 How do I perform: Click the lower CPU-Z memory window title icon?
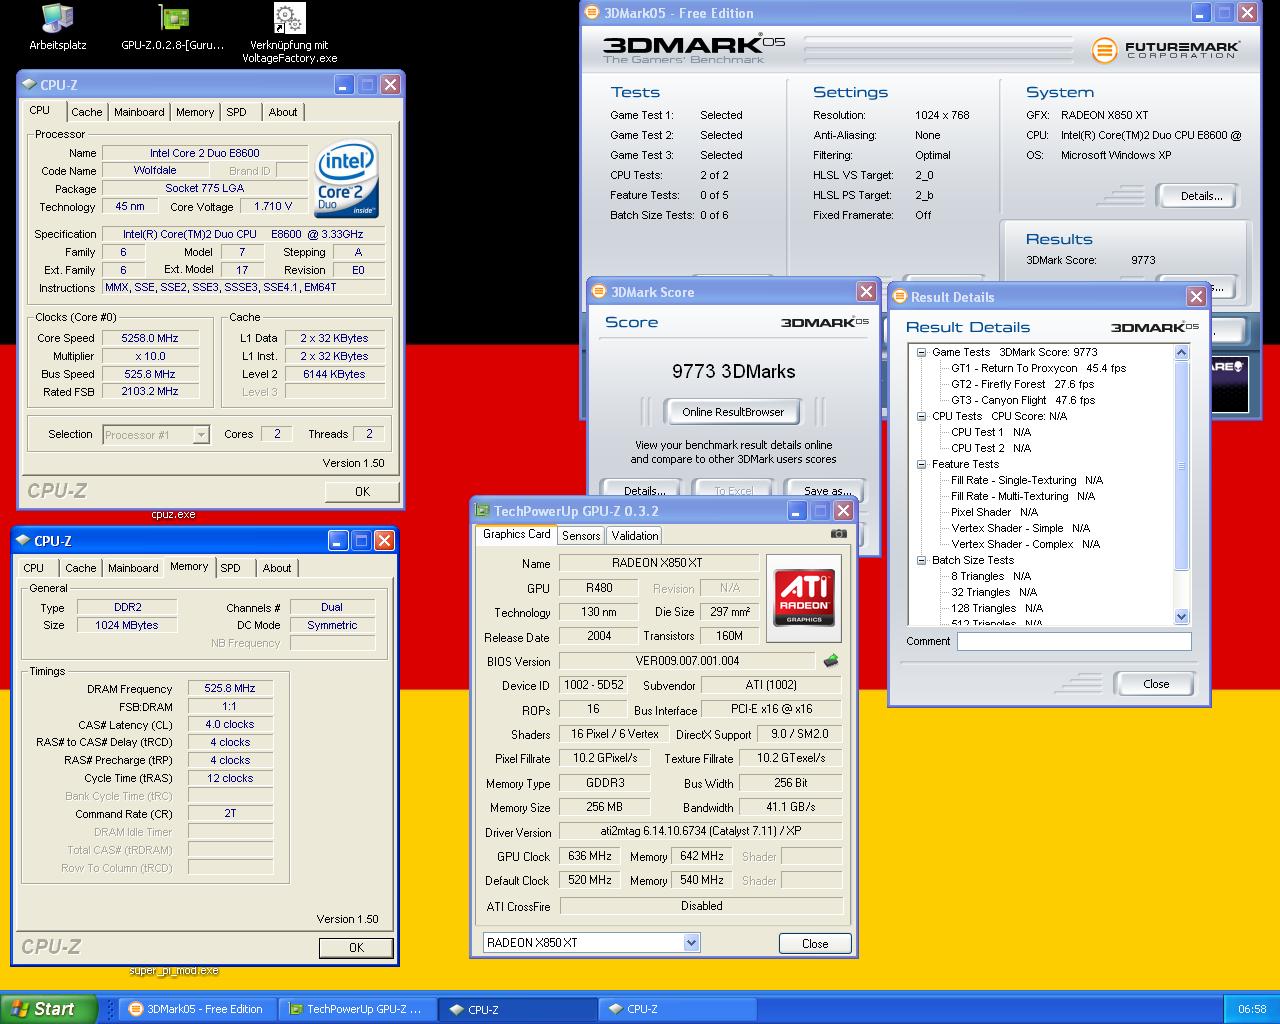click(x=22, y=541)
